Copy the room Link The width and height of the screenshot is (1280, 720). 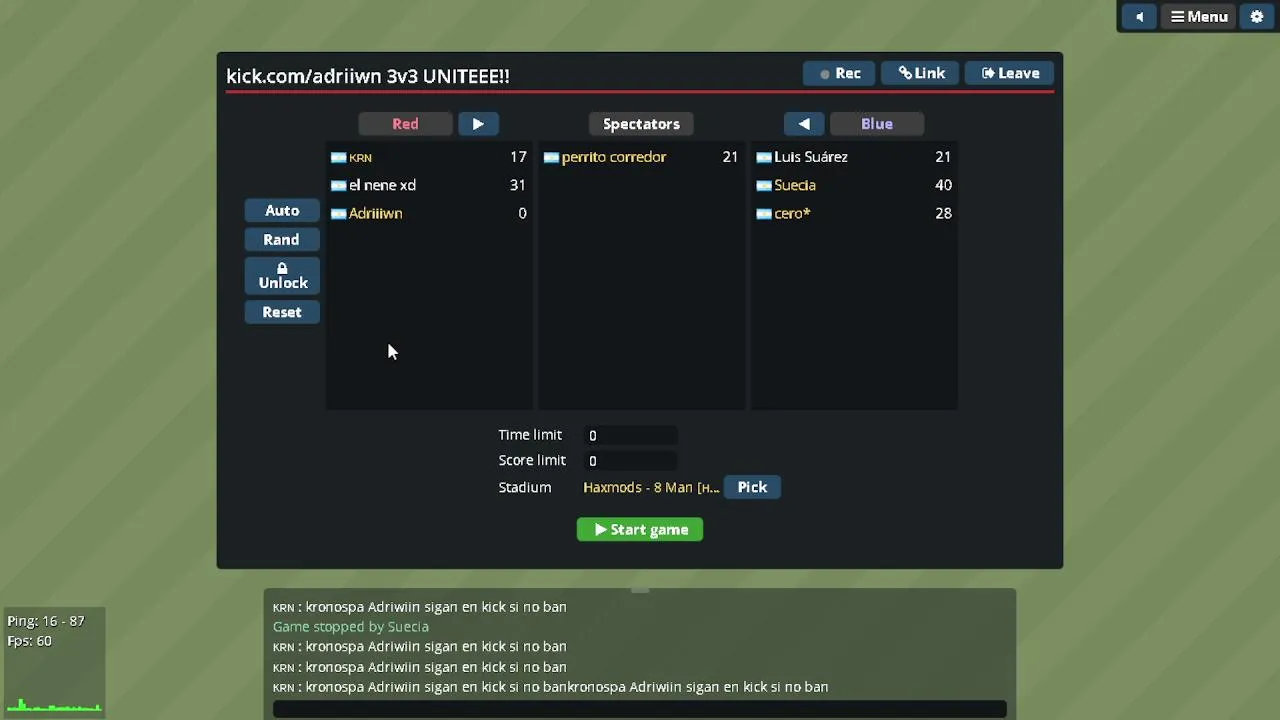(921, 73)
